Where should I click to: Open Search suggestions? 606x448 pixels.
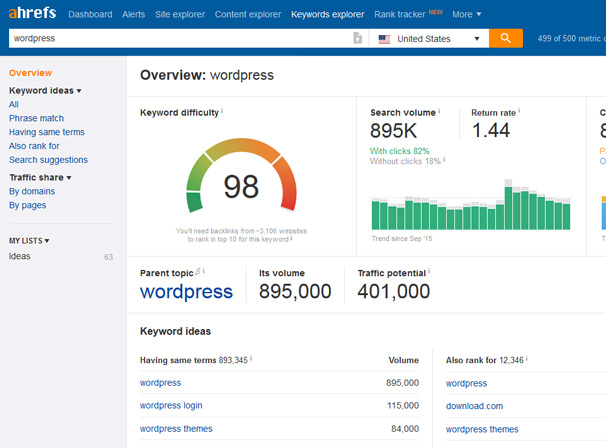point(48,160)
